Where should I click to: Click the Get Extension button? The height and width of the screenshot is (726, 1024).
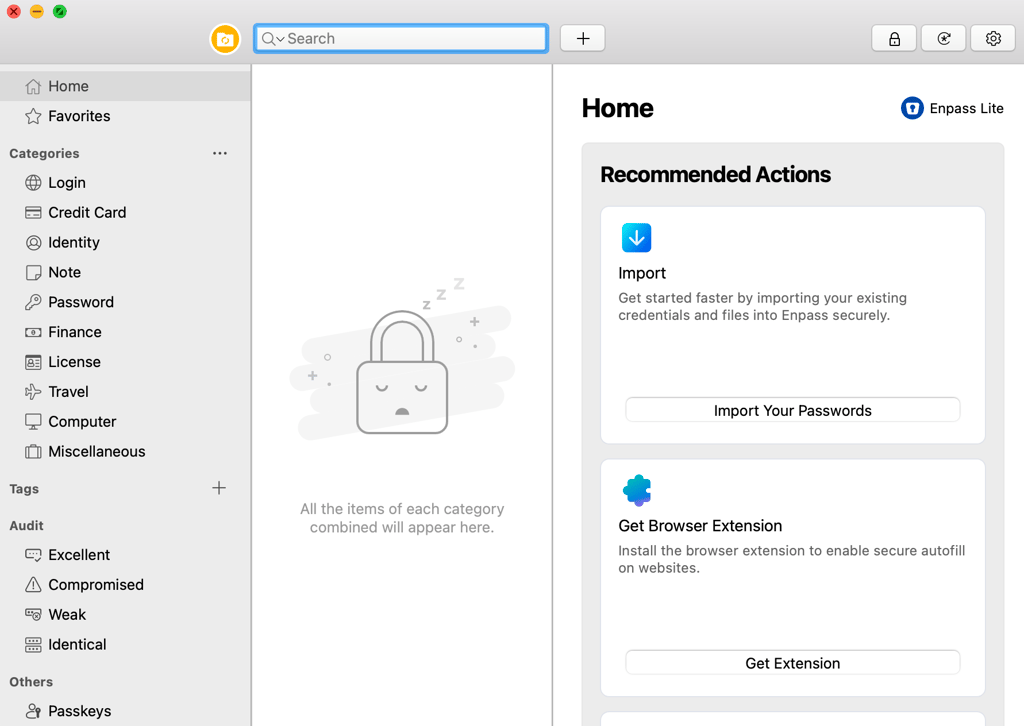[792, 663]
